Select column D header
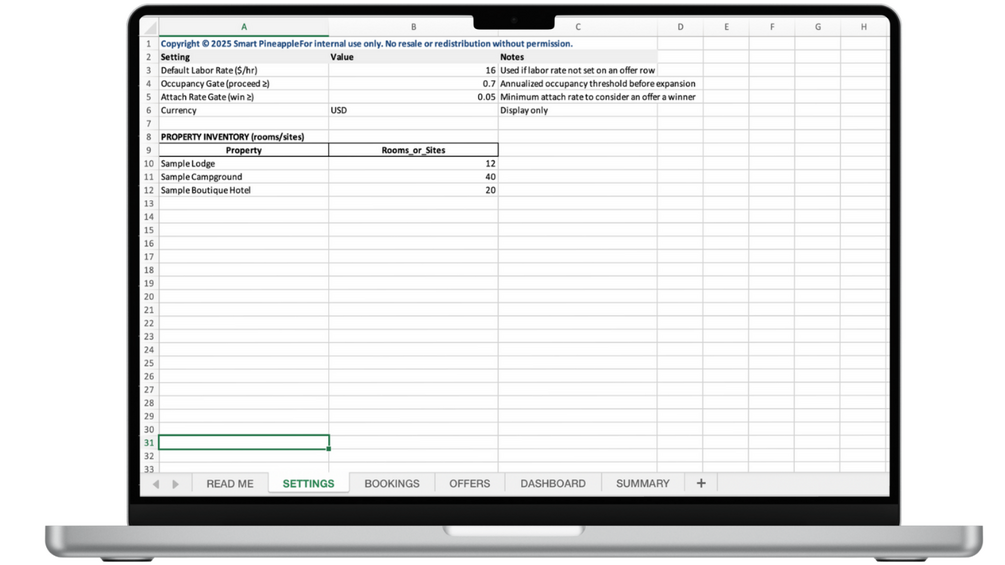This screenshot has height=565, width=1005. coord(680,27)
